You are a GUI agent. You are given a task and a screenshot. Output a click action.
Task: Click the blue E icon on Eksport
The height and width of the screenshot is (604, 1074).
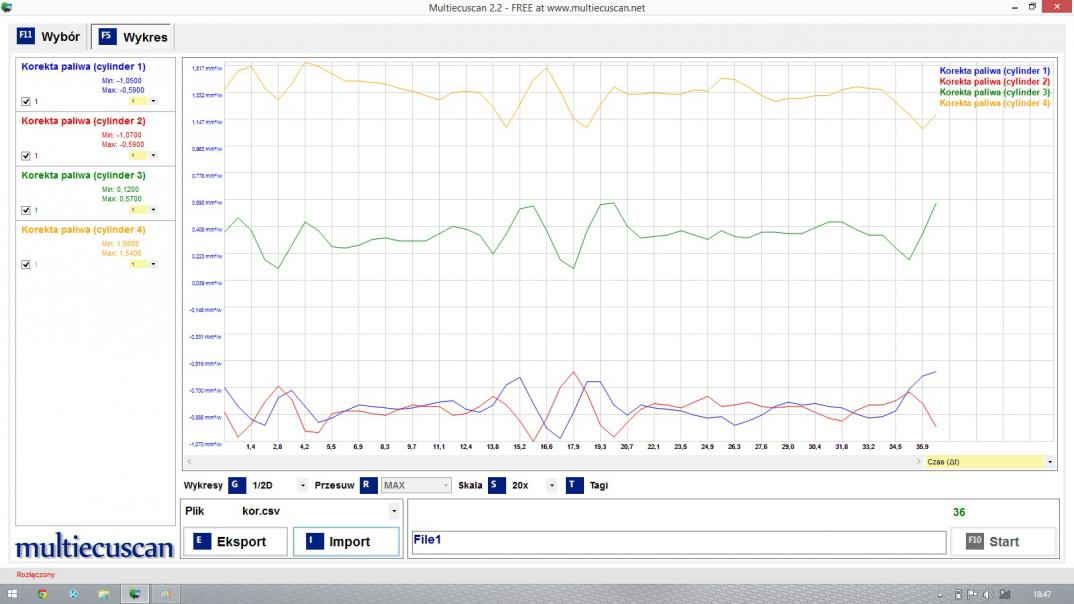click(201, 541)
